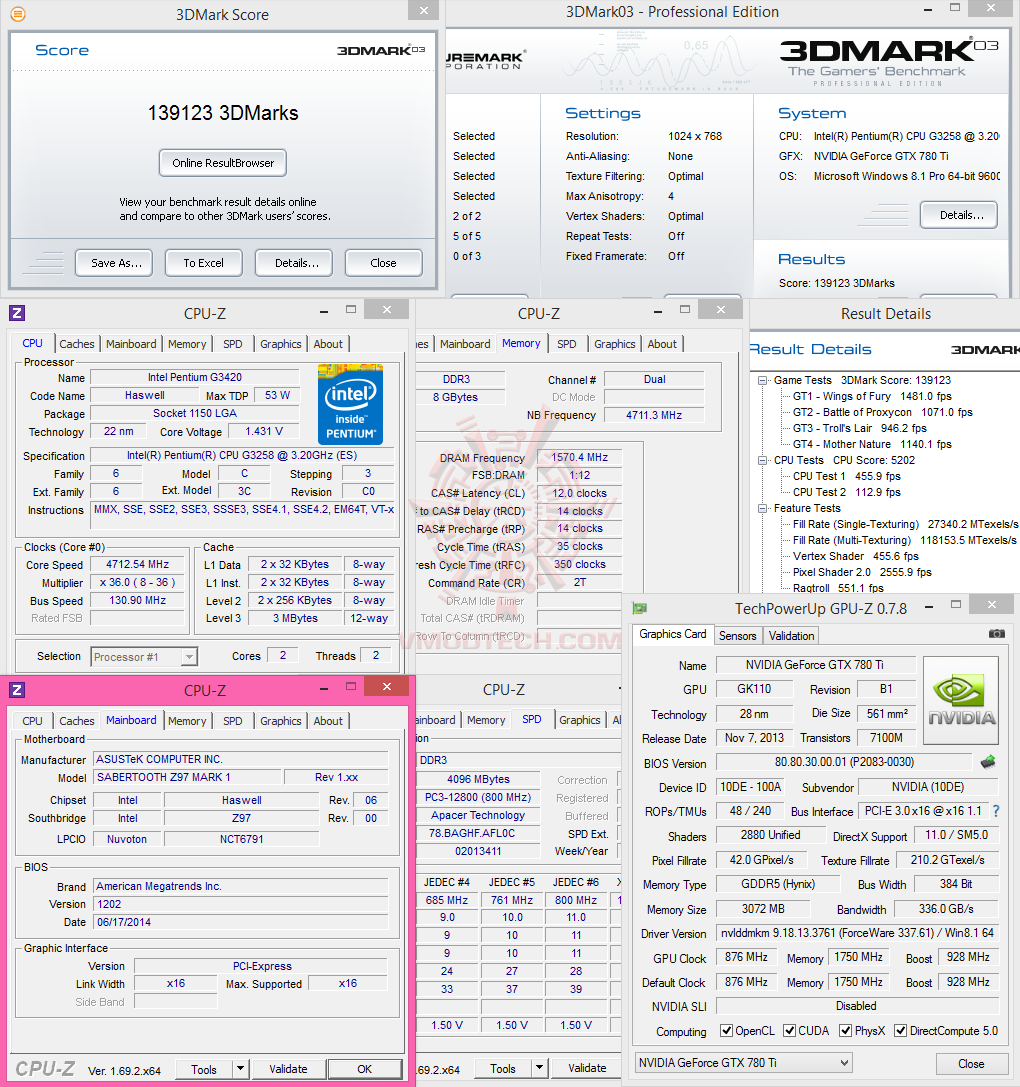Select CPU Test 1 result row

tap(847, 476)
